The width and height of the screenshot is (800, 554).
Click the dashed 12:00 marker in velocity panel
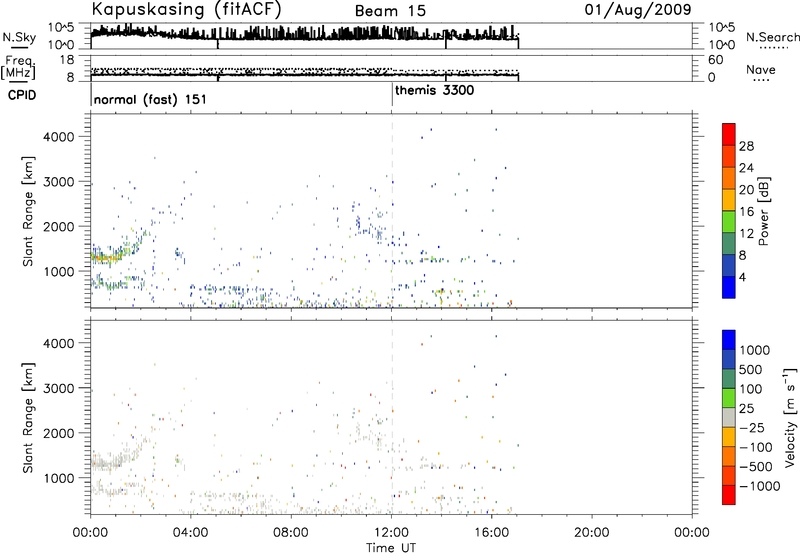[392, 417]
